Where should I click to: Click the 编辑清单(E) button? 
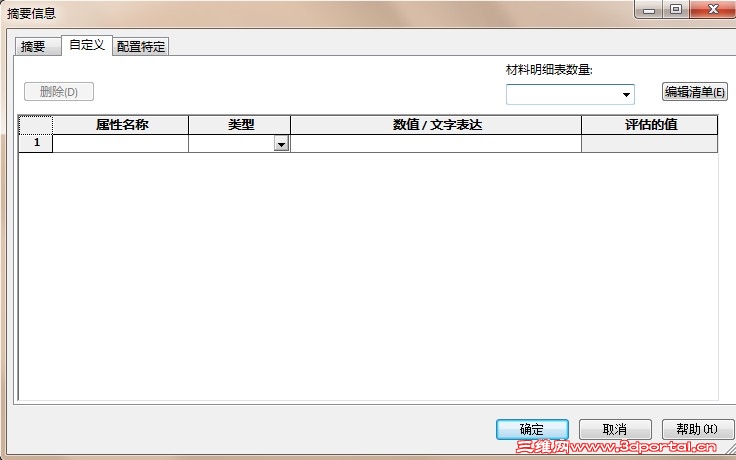click(695, 92)
